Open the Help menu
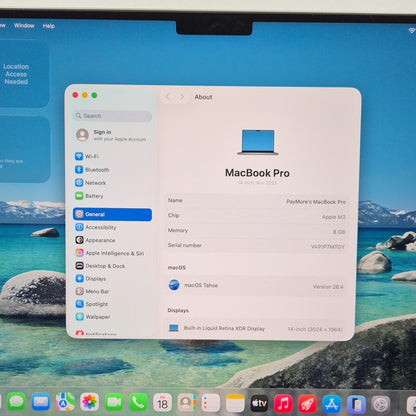Viewport: 416px width, 416px height. [x=49, y=26]
